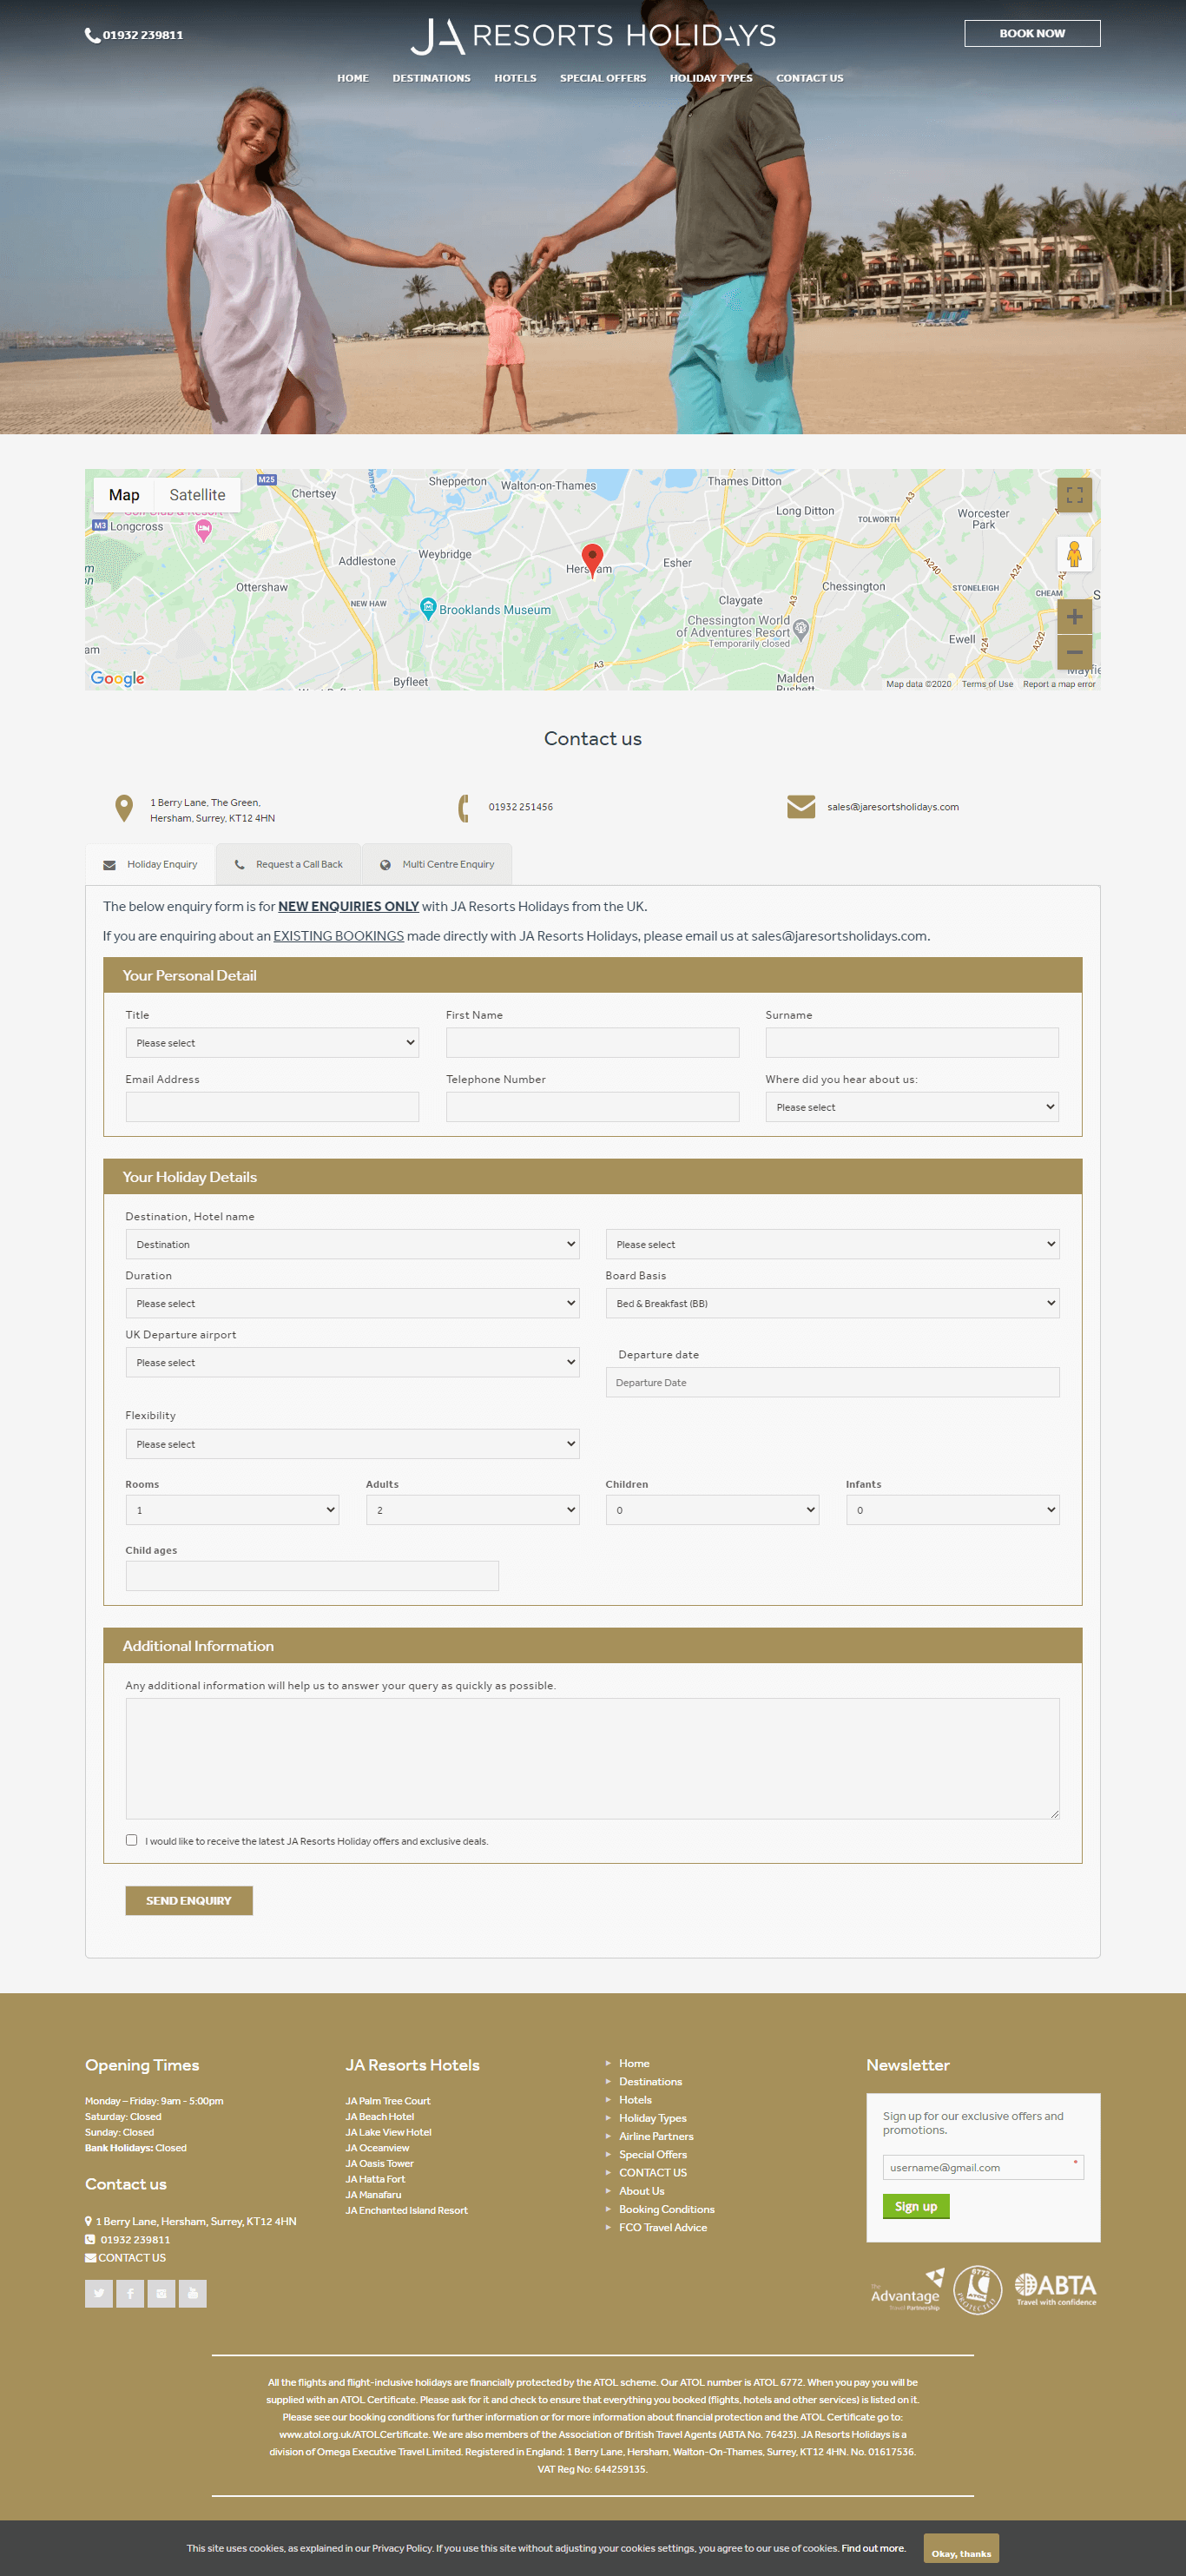
Task: Zoom out the map with minus
Action: (x=1074, y=652)
